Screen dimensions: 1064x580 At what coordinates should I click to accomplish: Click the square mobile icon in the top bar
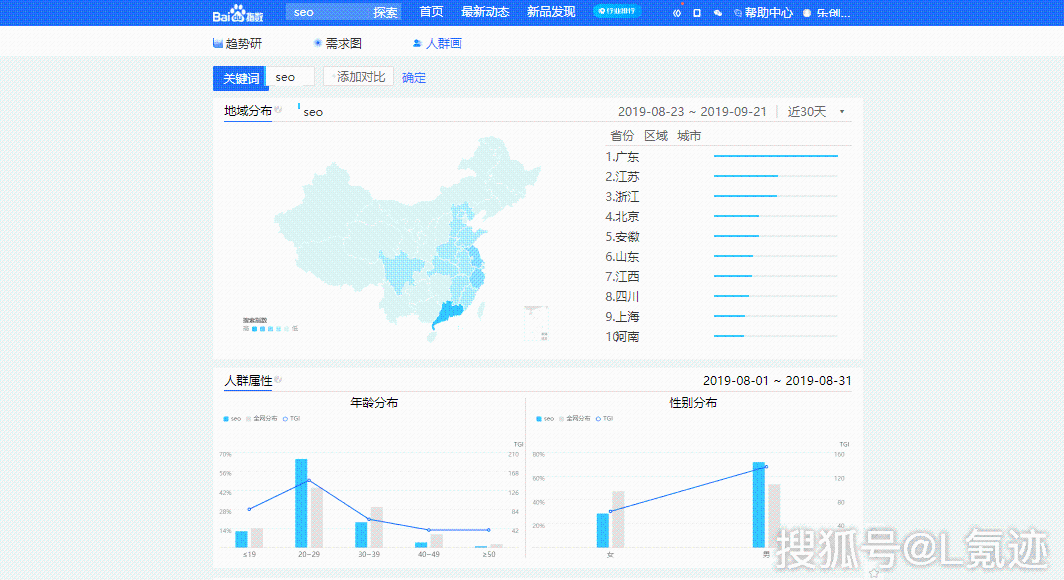697,13
